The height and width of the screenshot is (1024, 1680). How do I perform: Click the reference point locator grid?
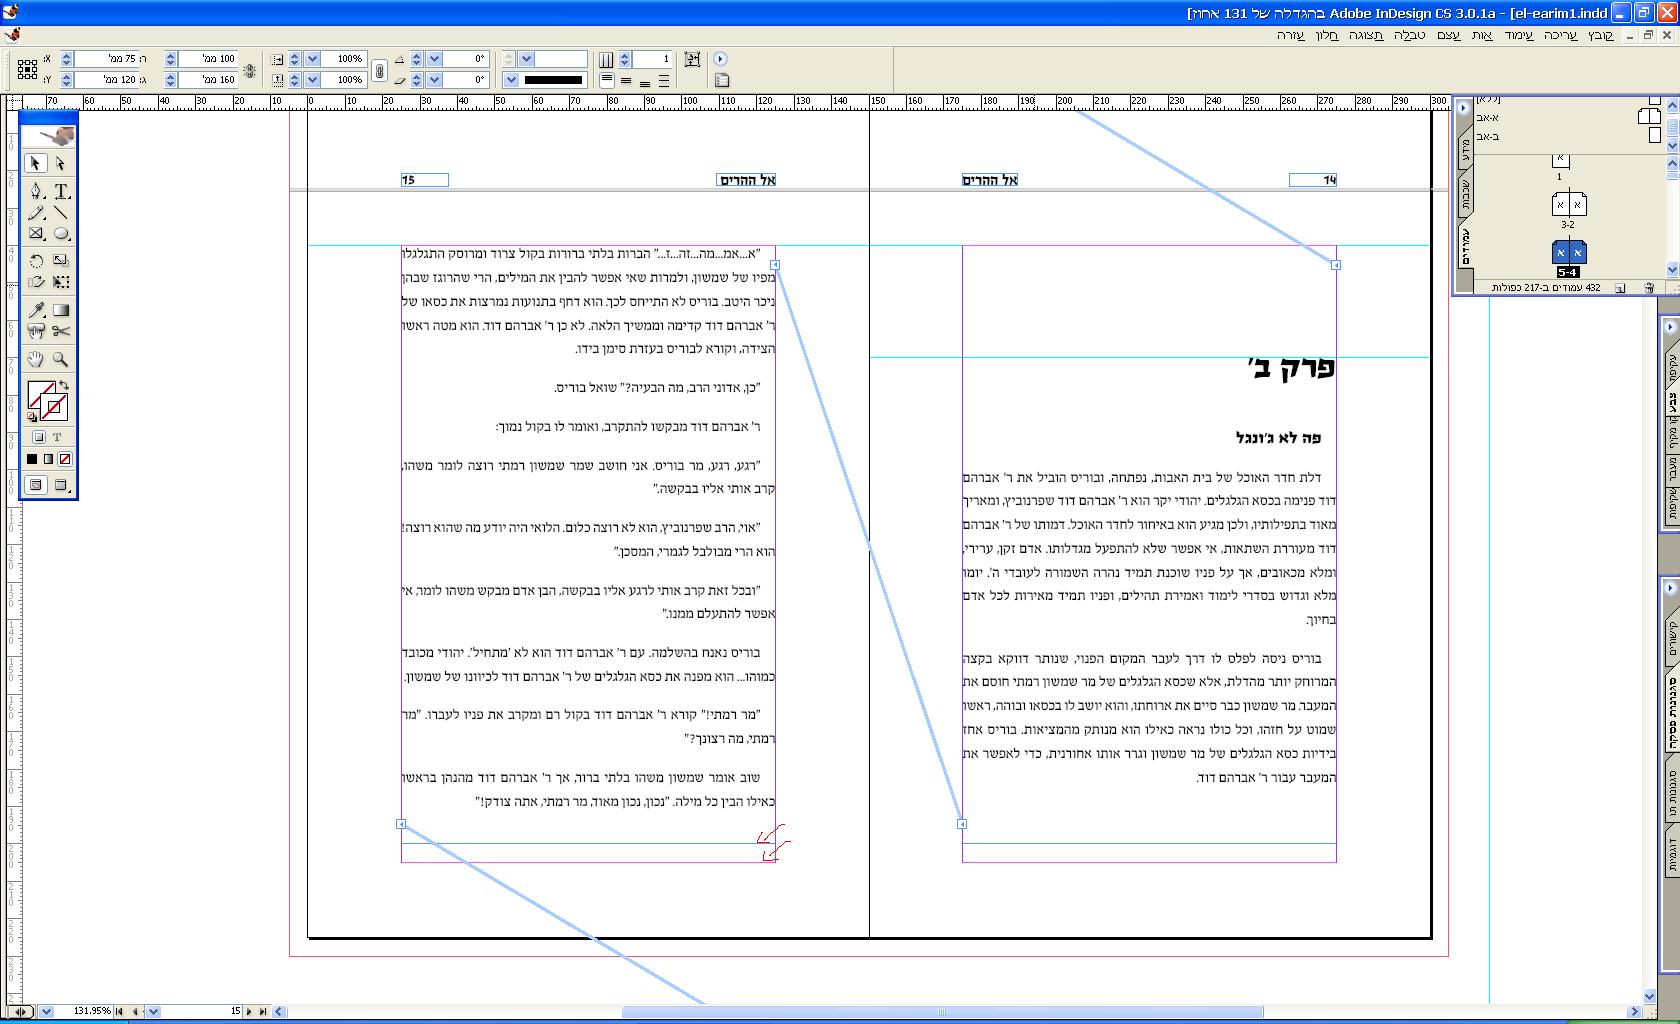pyautogui.click(x=27, y=69)
